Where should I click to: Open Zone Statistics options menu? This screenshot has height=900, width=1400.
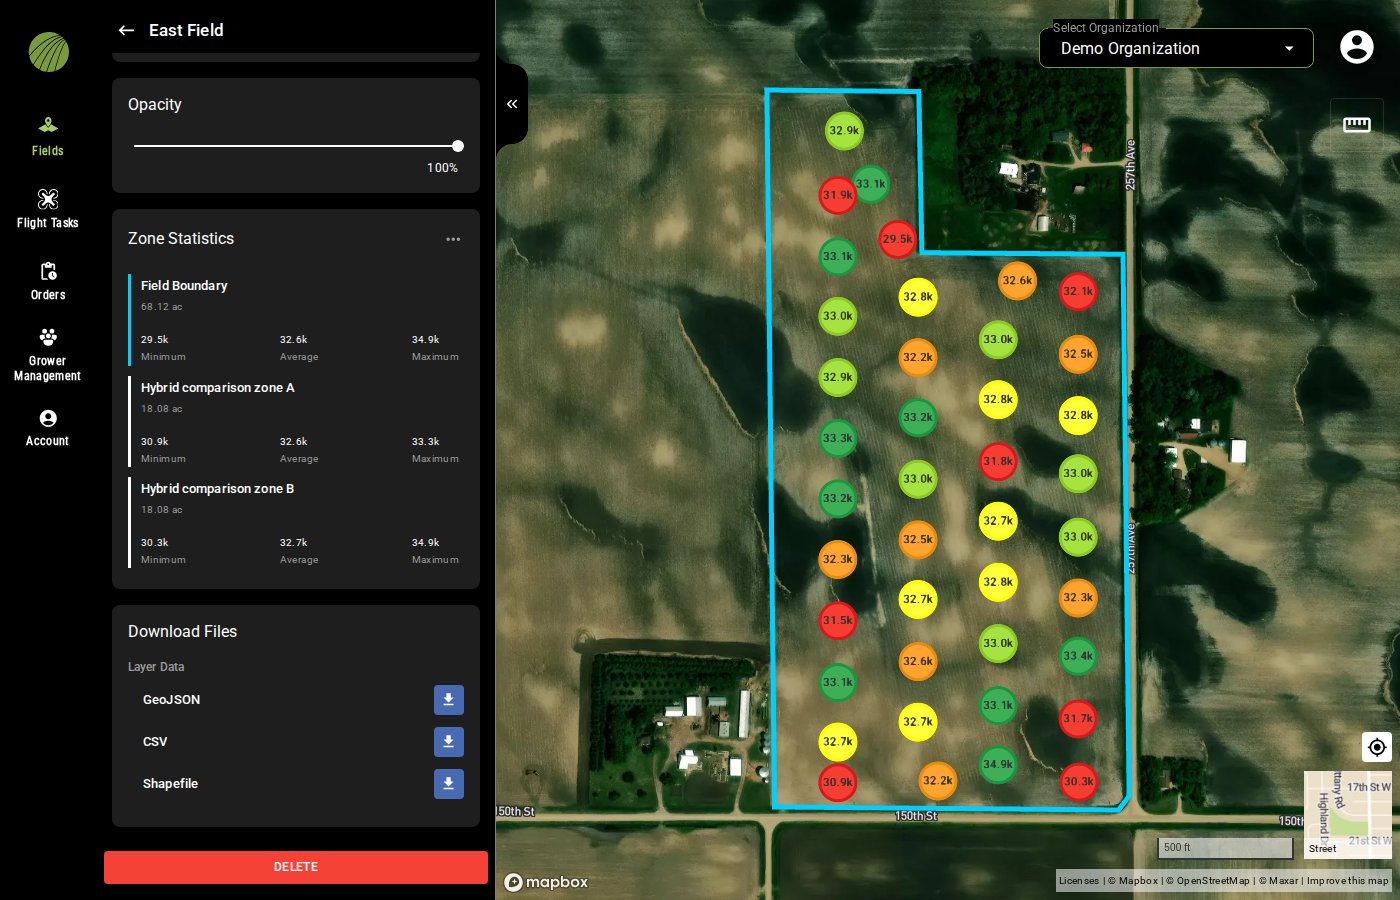click(453, 239)
